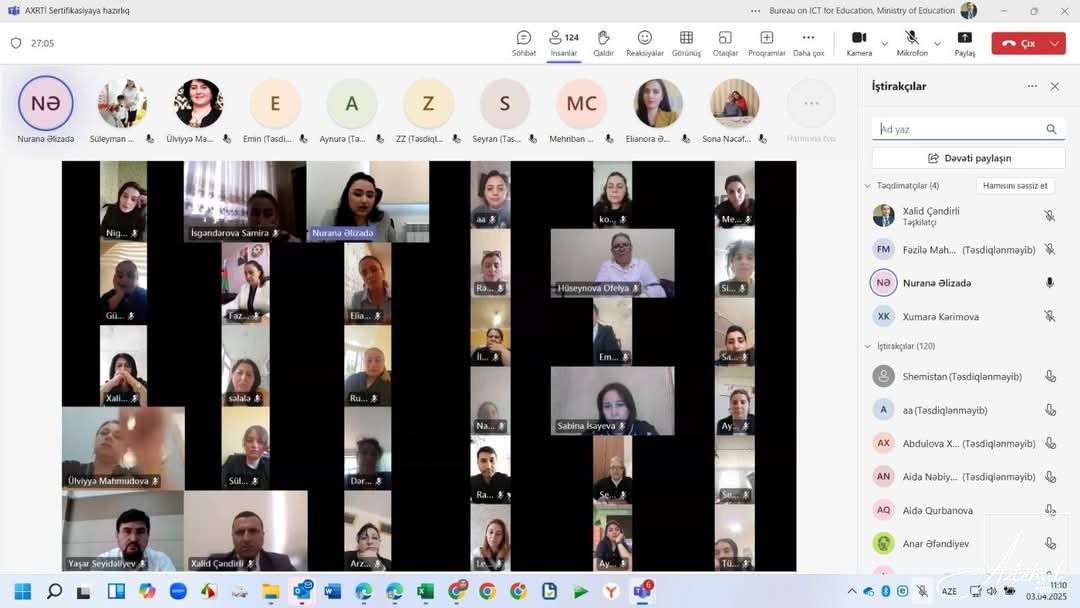This screenshot has height=608, width=1080.
Task: Mute Nuranə Əlizadə's microphone in participant list
Action: coord(1049,283)
